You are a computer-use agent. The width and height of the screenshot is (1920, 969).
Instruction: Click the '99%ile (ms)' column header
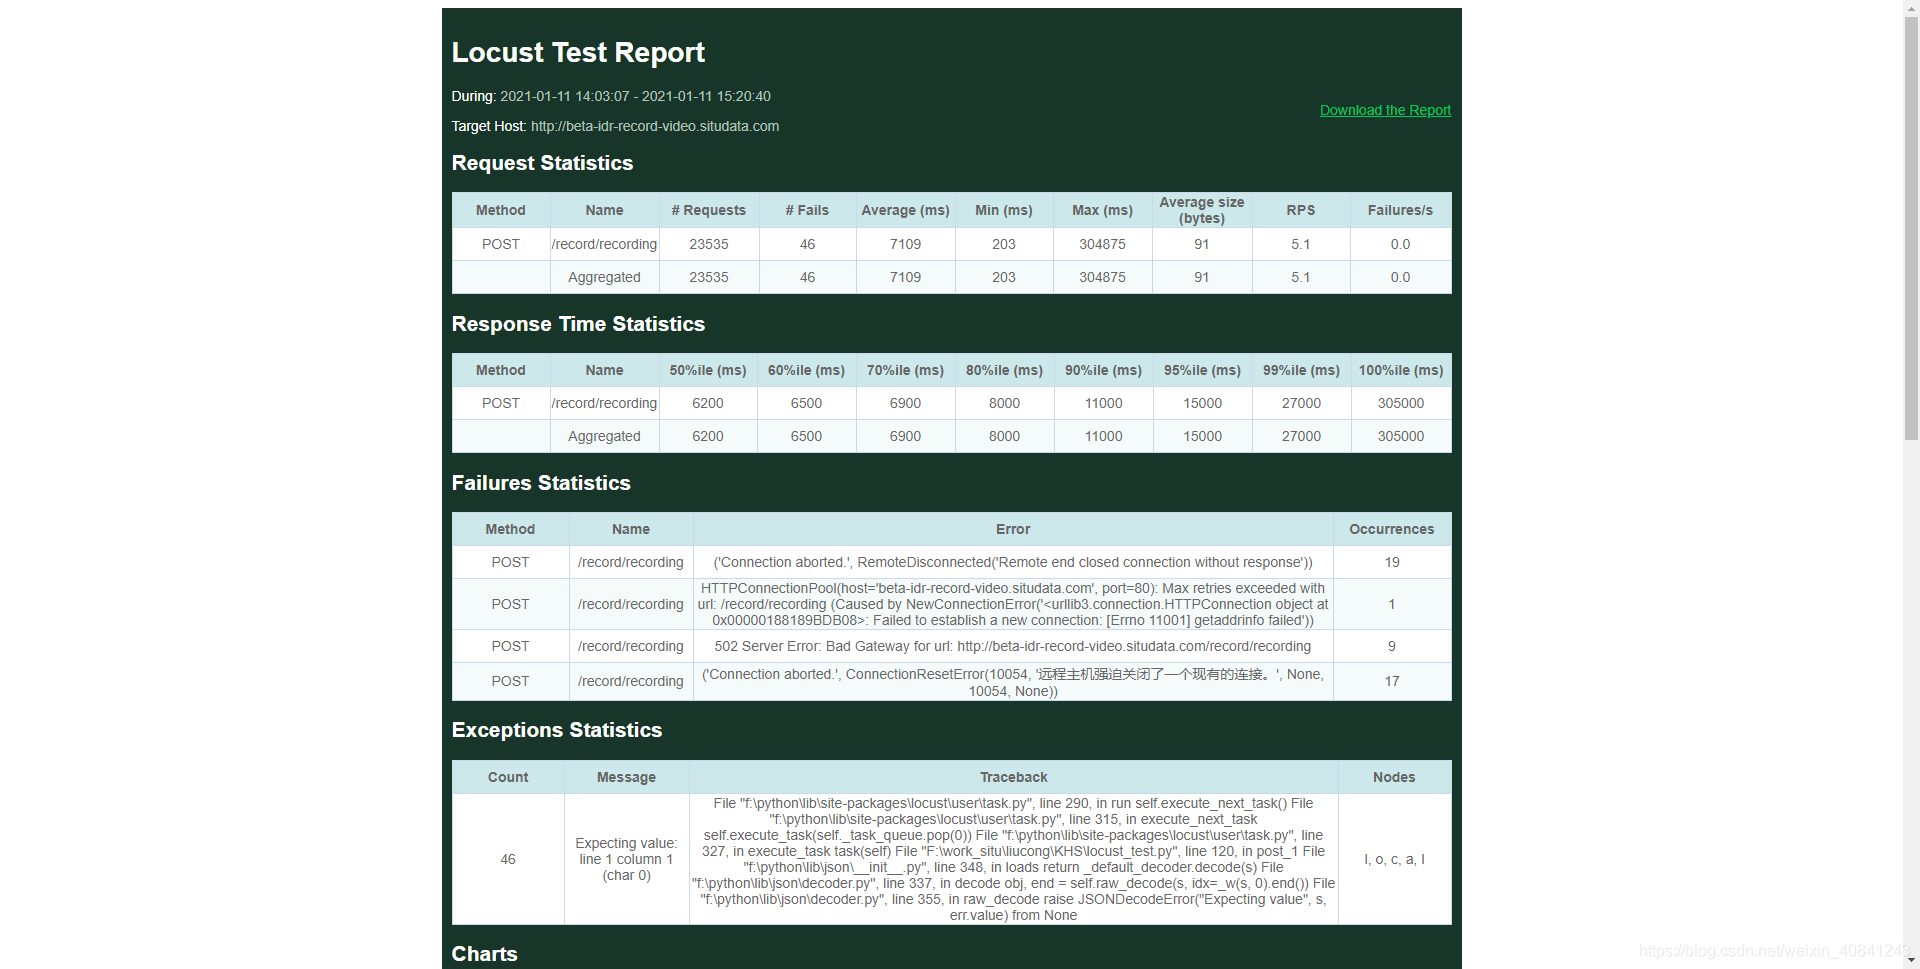pos(1301,370)
